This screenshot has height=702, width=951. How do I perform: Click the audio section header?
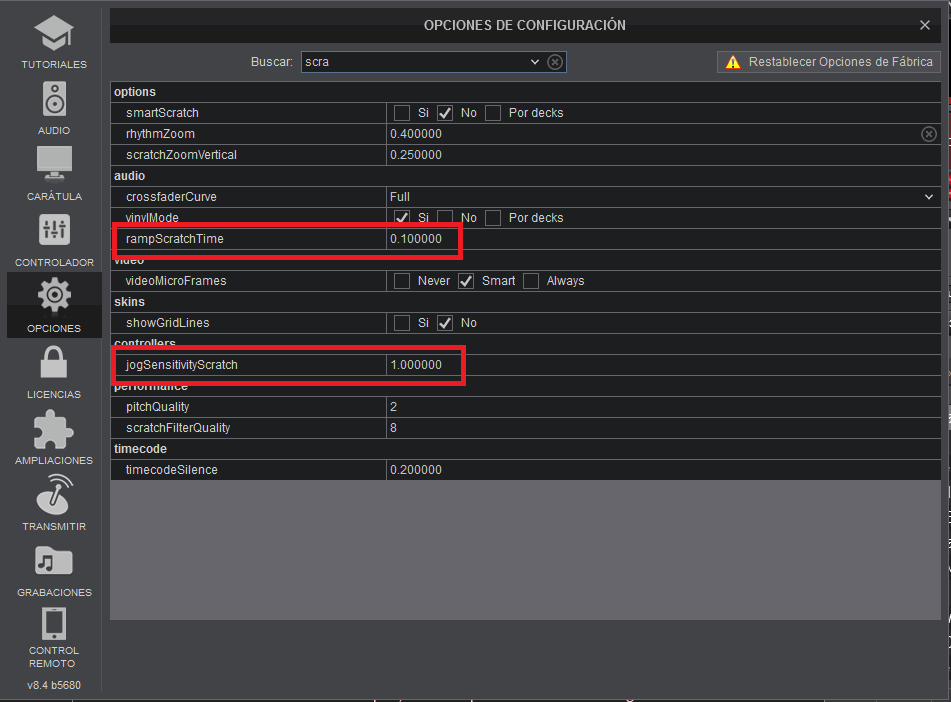129,176
